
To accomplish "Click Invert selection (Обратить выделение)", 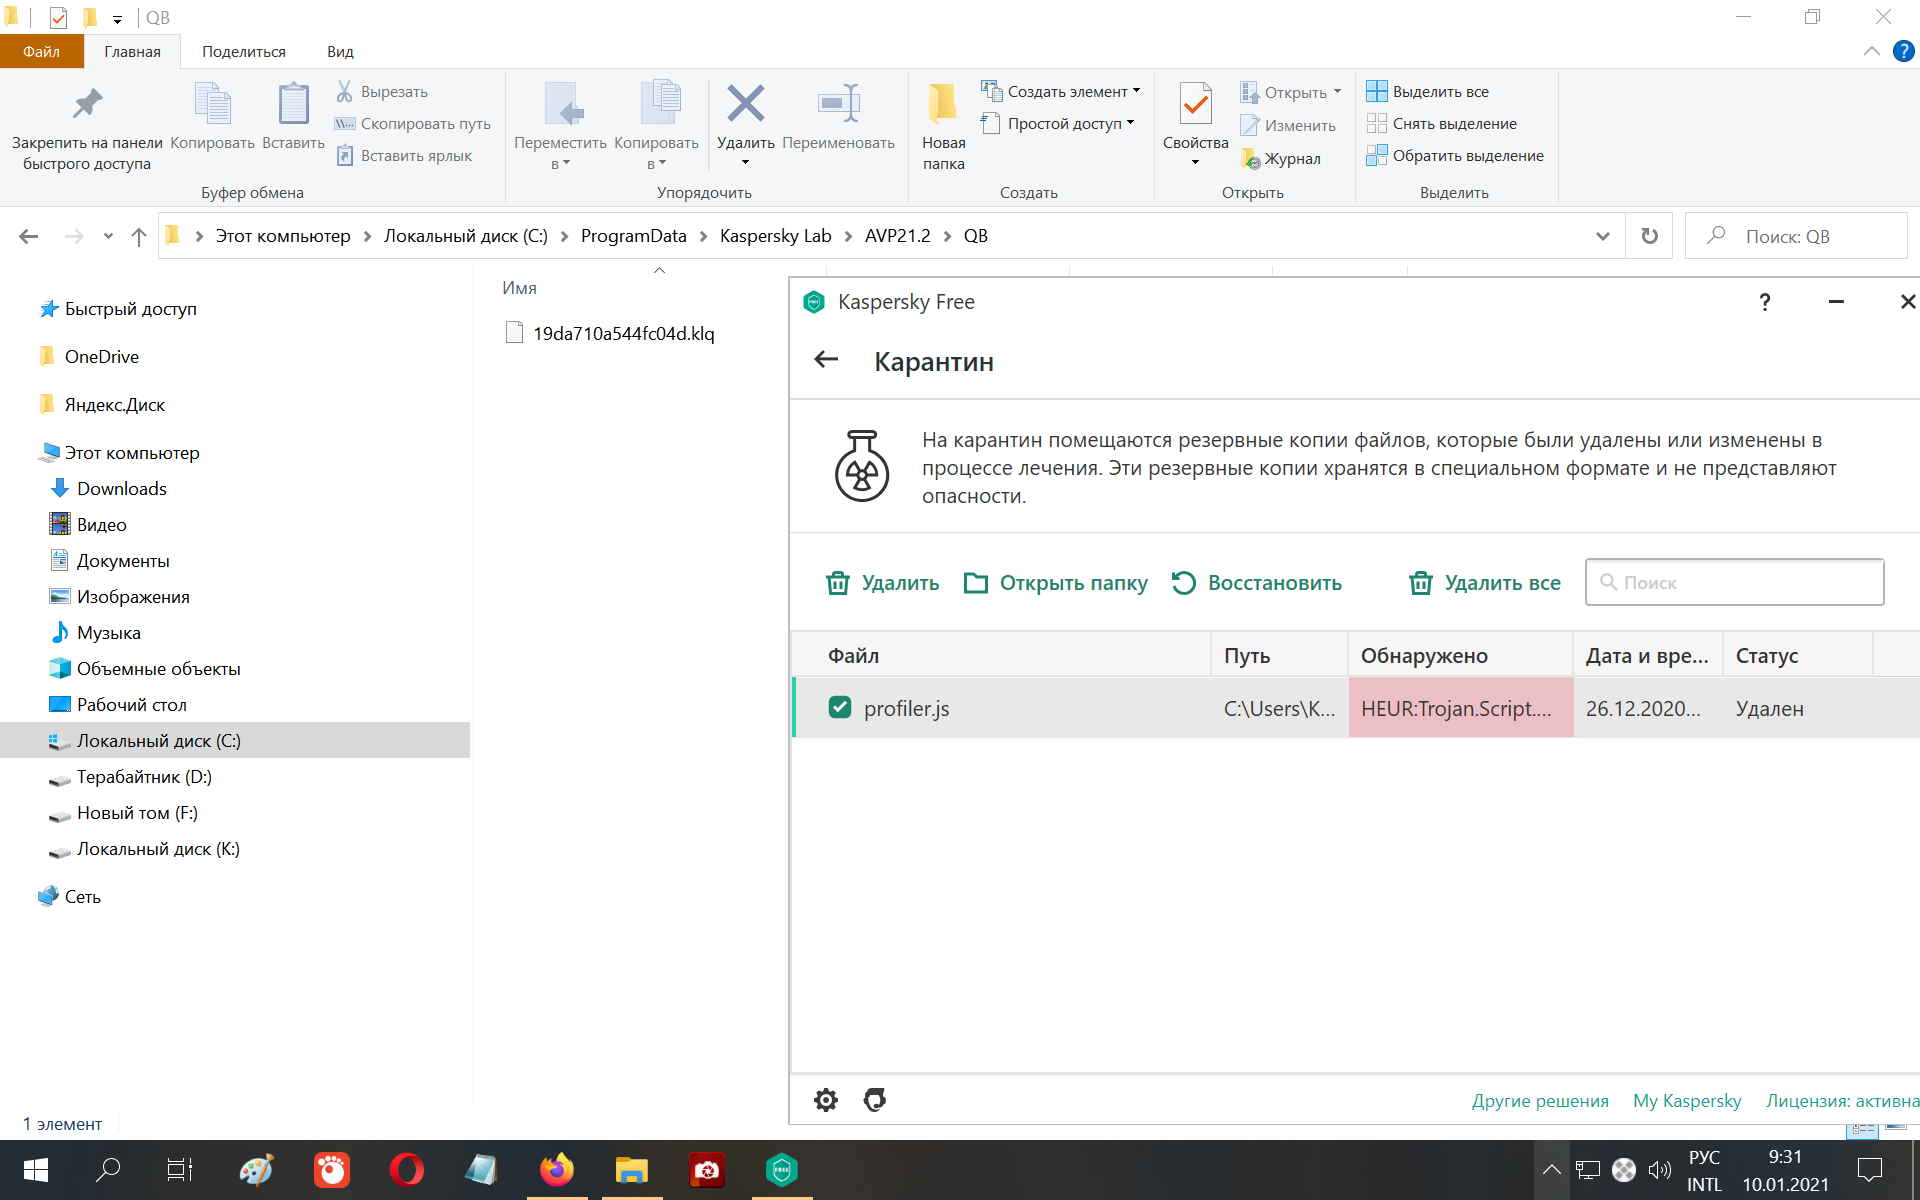I will [1455, 155].
